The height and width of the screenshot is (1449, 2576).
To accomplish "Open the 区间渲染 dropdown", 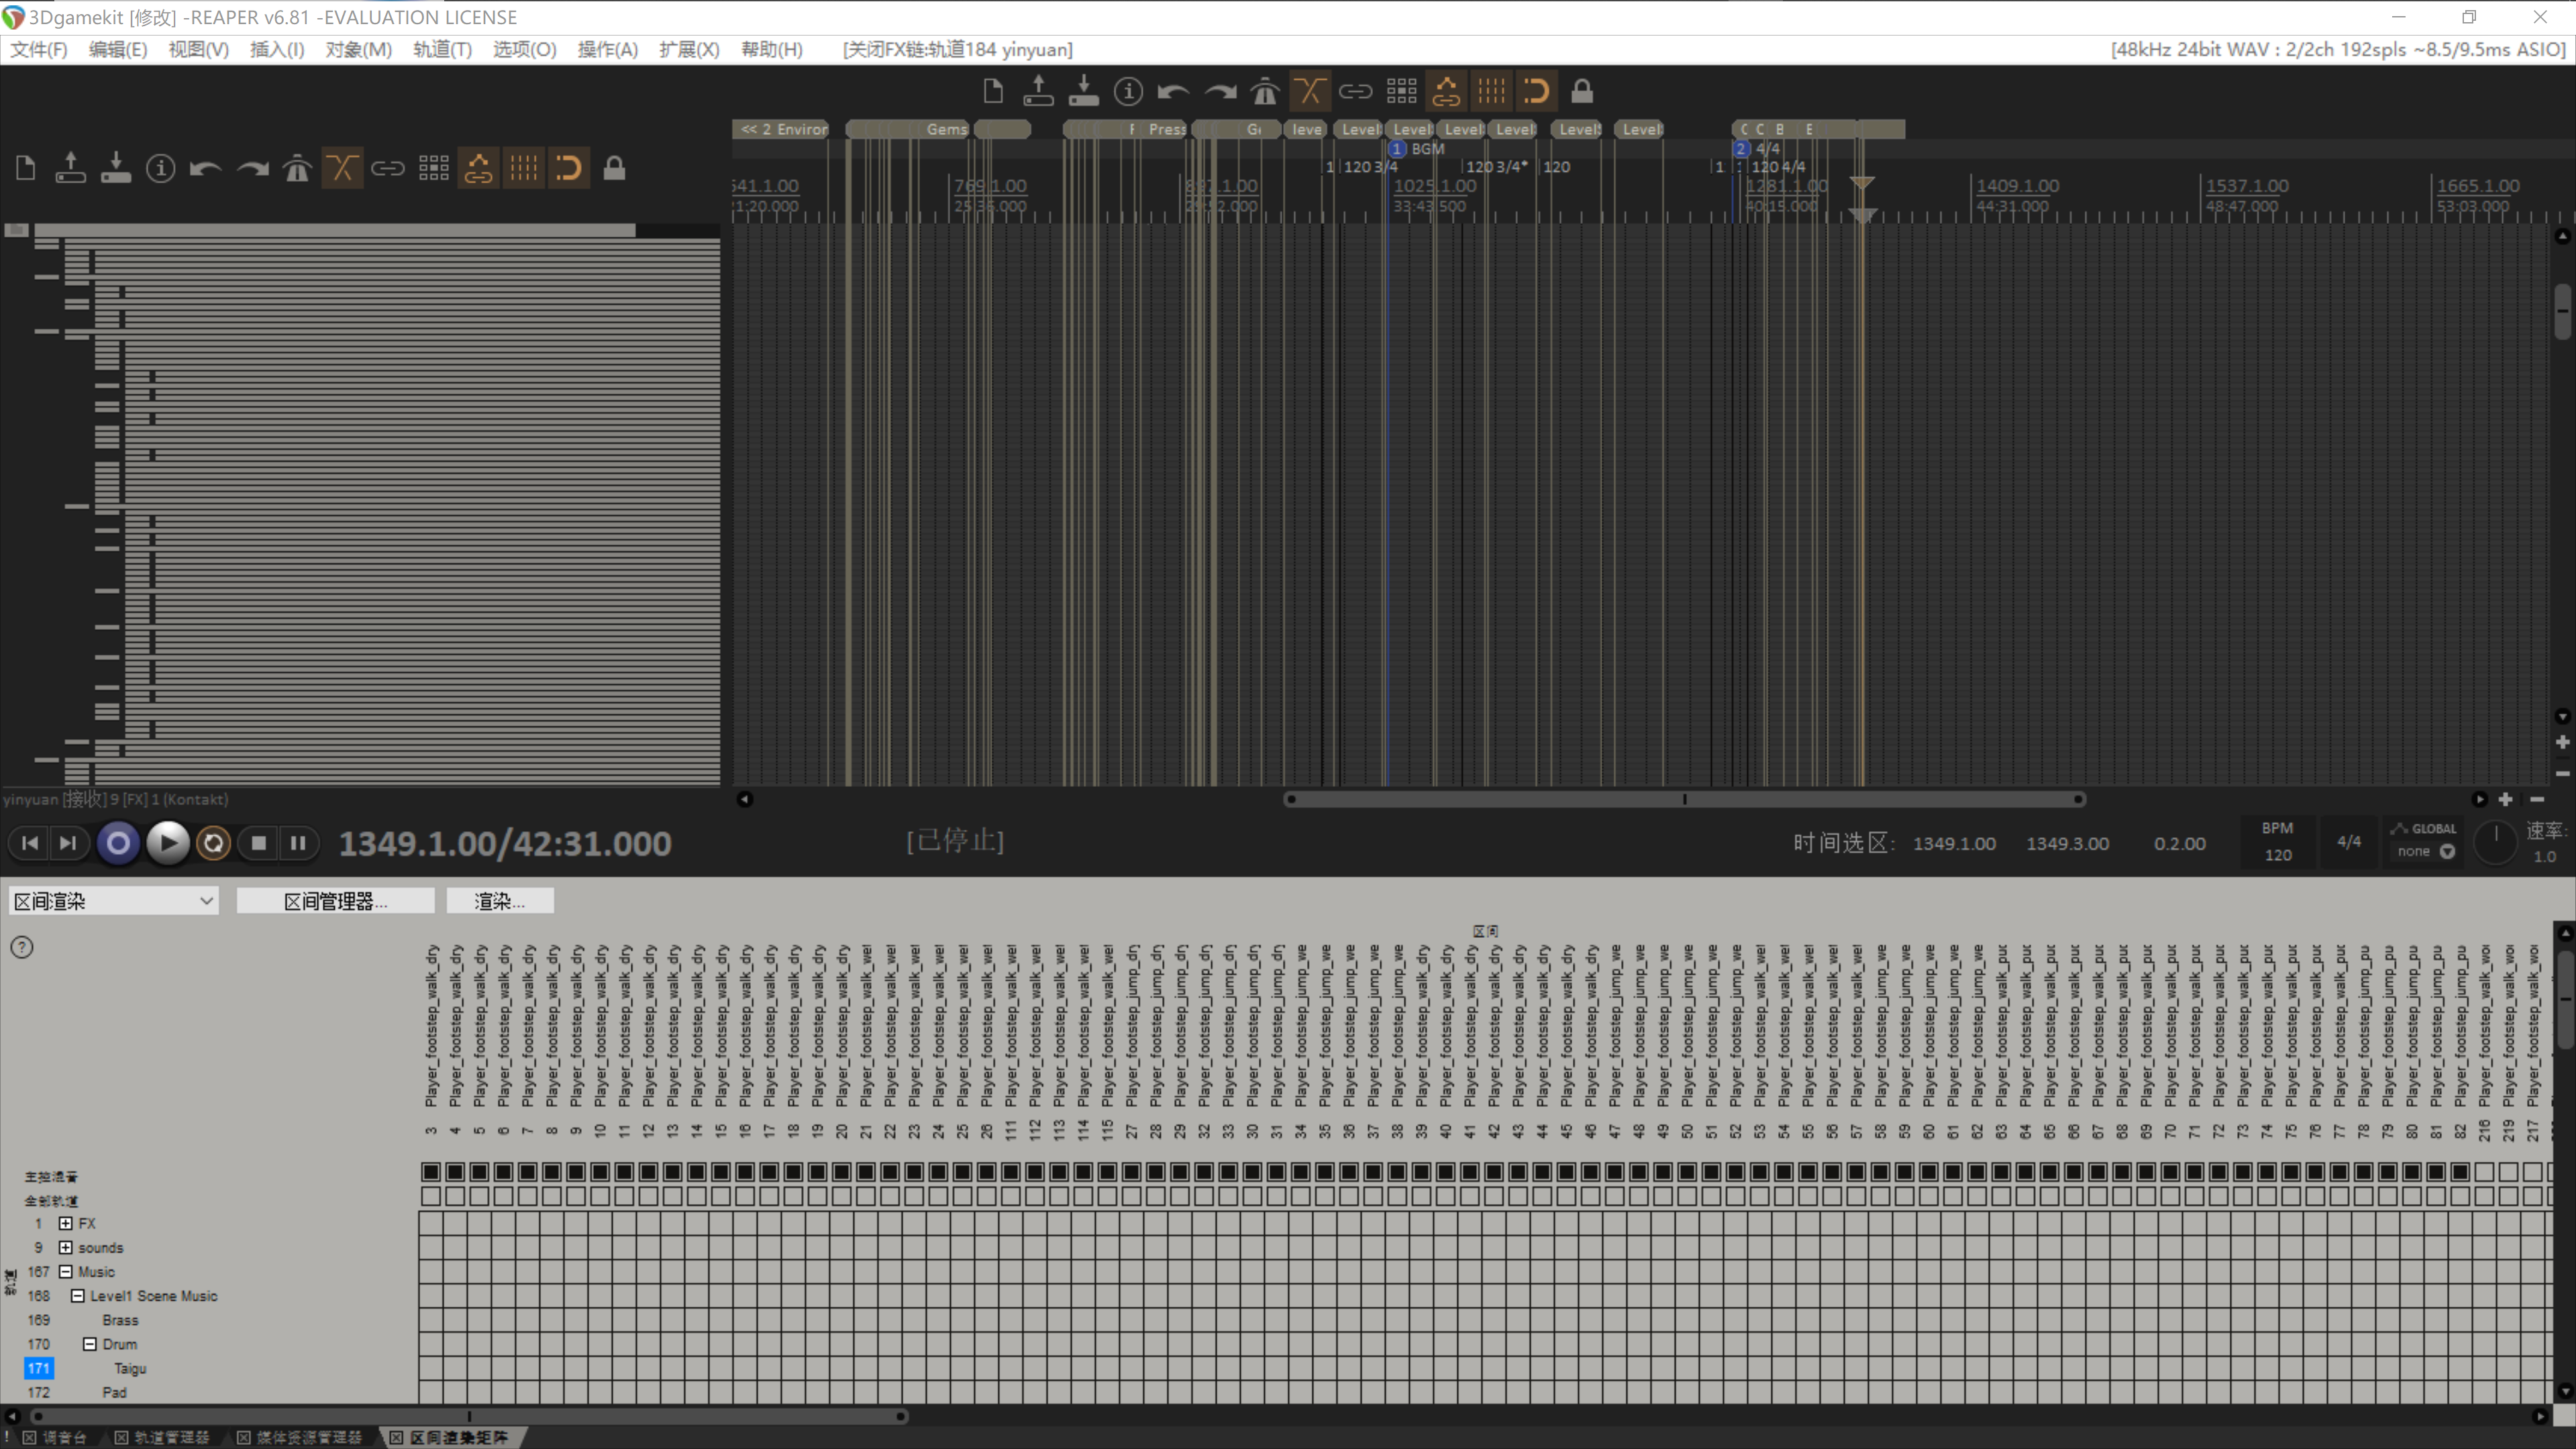I will coord(113,901).
